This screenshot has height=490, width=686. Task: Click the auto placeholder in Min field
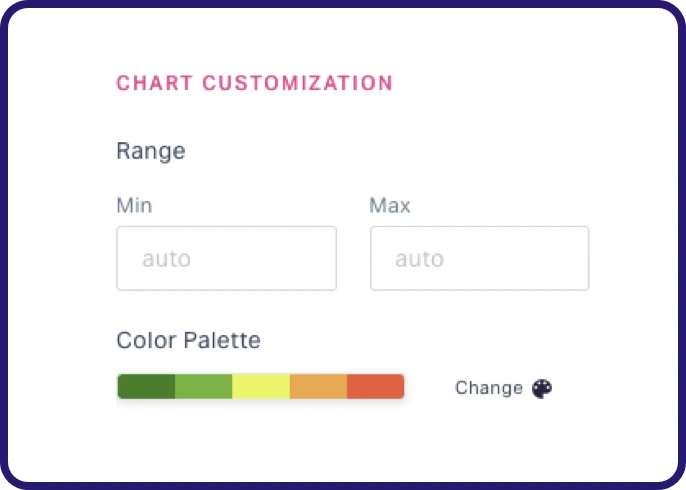(166, 259)
